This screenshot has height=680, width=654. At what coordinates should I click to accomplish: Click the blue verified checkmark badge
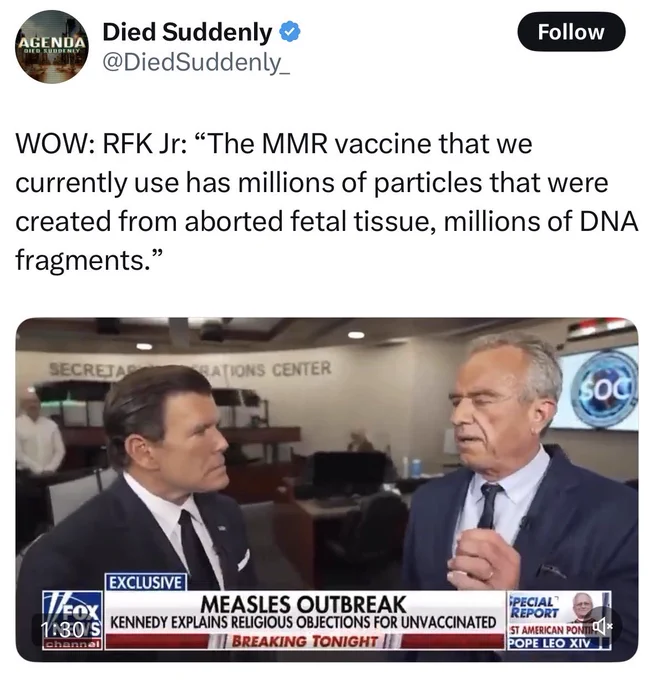coord(290,33)
